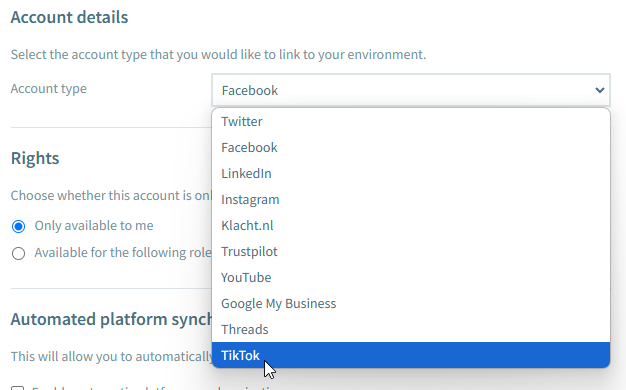Pick Trustpilot from the list
Image resolution: width=626 pixels, height=390 pixels.
click(x=411, y=251)
